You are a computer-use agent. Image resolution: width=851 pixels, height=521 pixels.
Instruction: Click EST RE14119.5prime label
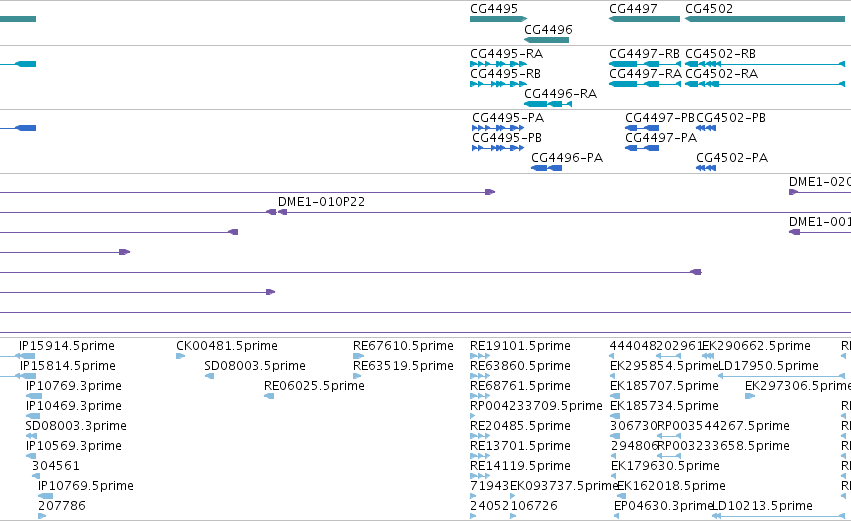click(x=520, y=466)
